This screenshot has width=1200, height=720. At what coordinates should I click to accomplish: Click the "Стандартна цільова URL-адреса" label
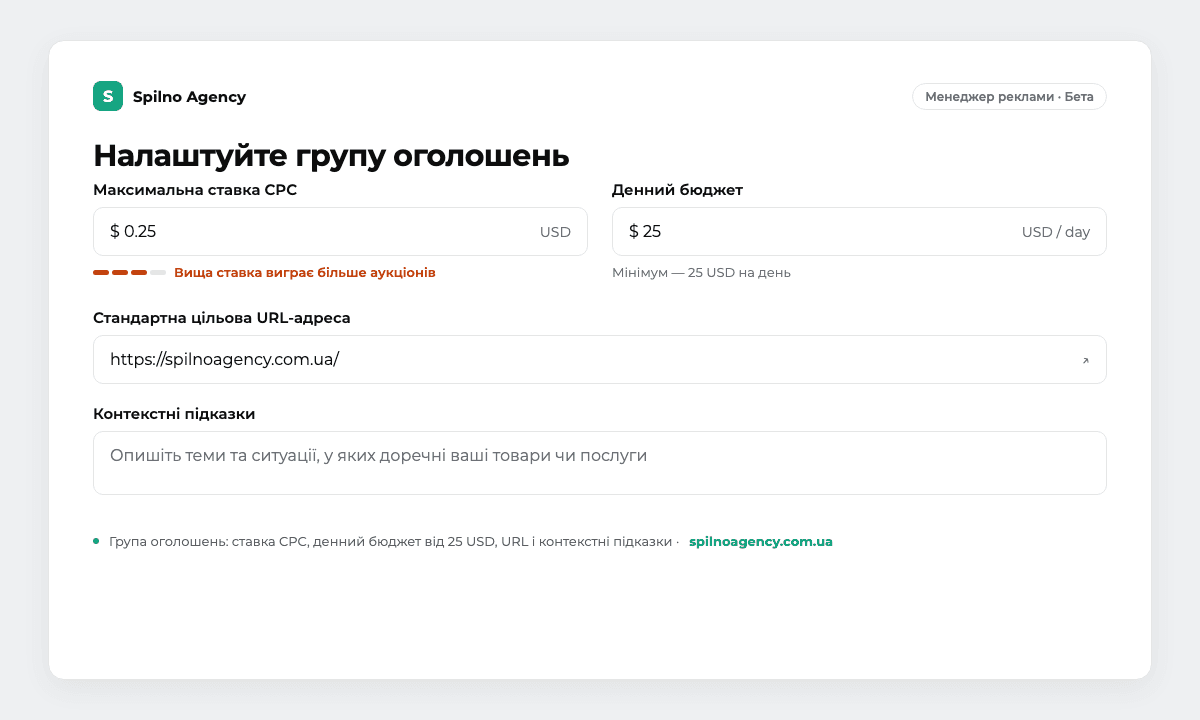coord(222,318)
